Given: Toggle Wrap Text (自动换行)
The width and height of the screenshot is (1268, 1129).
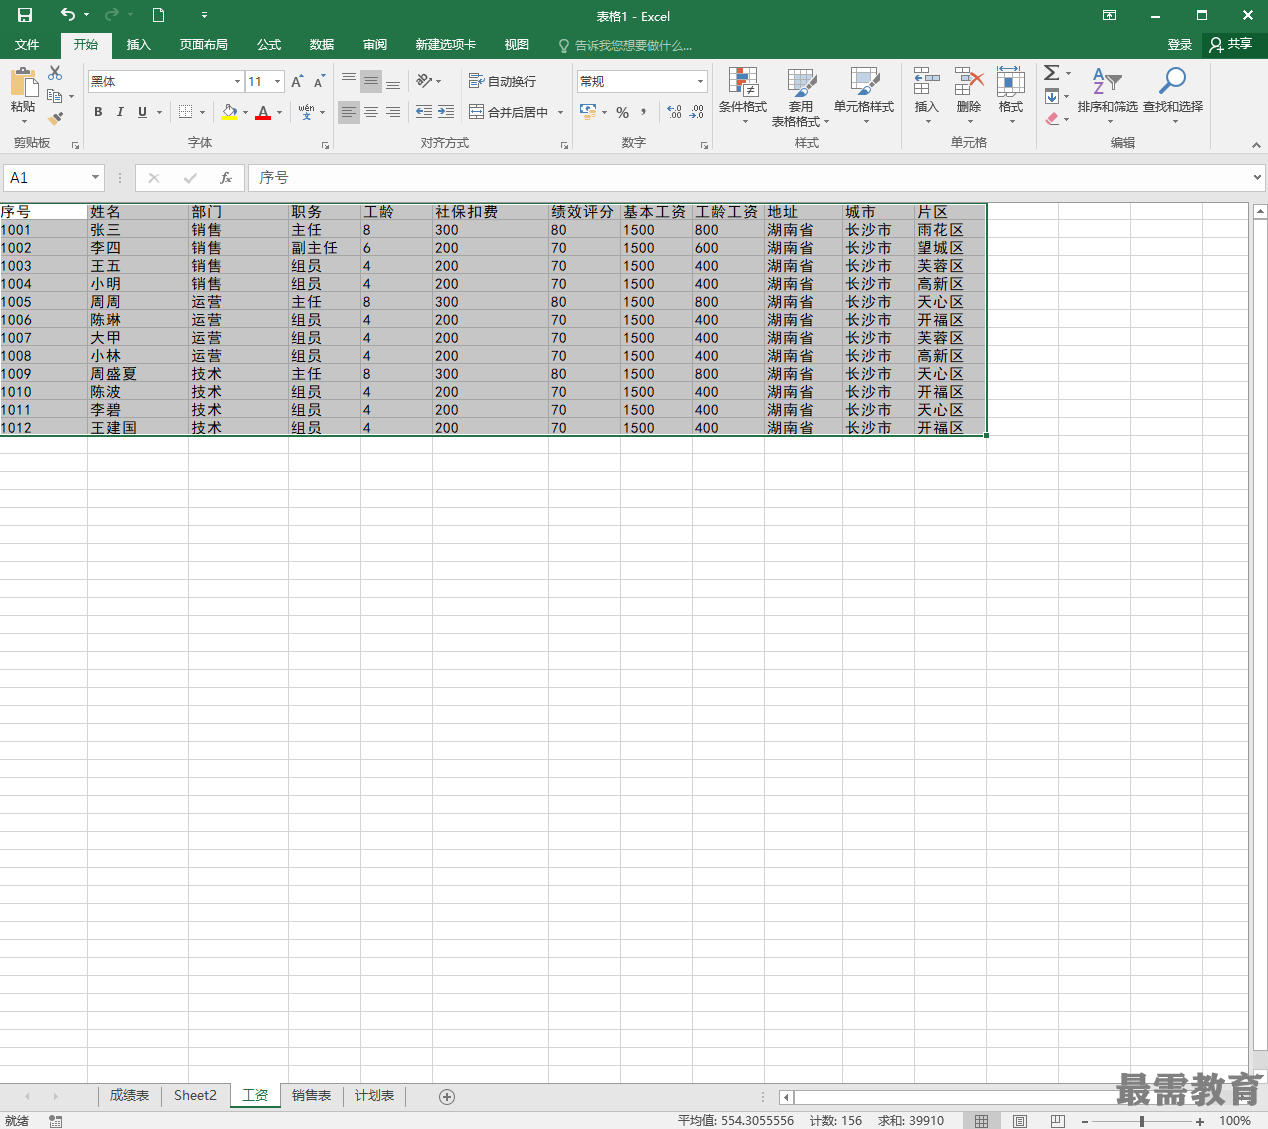Looking at the screenshot, I should [x=503, y=81].
